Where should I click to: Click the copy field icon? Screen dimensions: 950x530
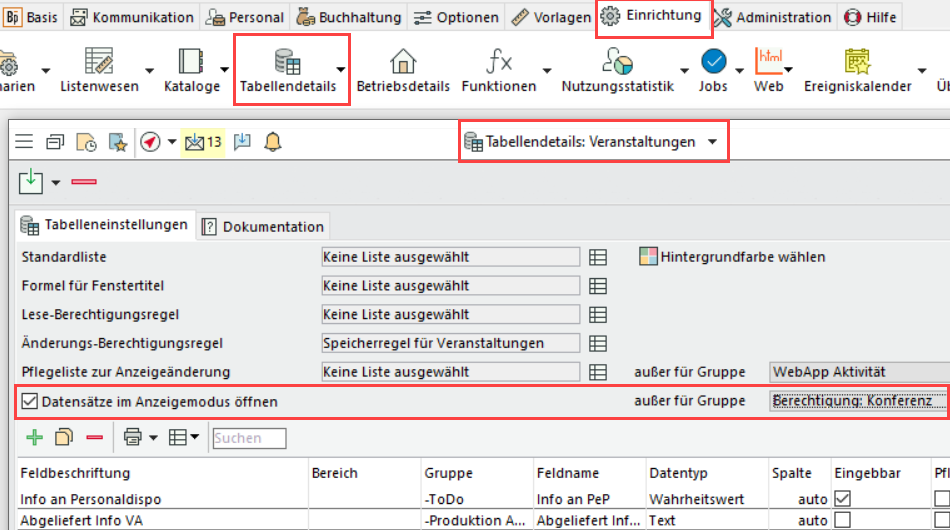tap(64, 437)
